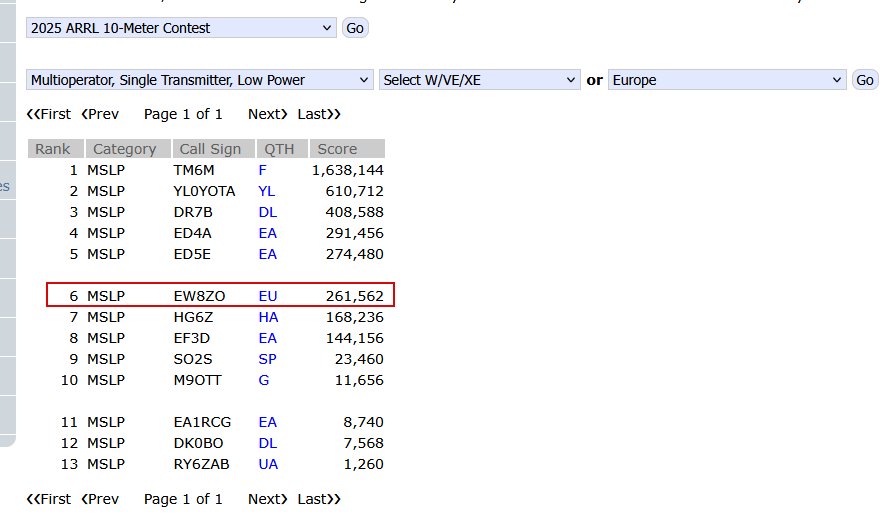Click Go button next to Europe dropdown
Image resolution: width=892 pixels, height=526 pixels.
pos(865,80)
